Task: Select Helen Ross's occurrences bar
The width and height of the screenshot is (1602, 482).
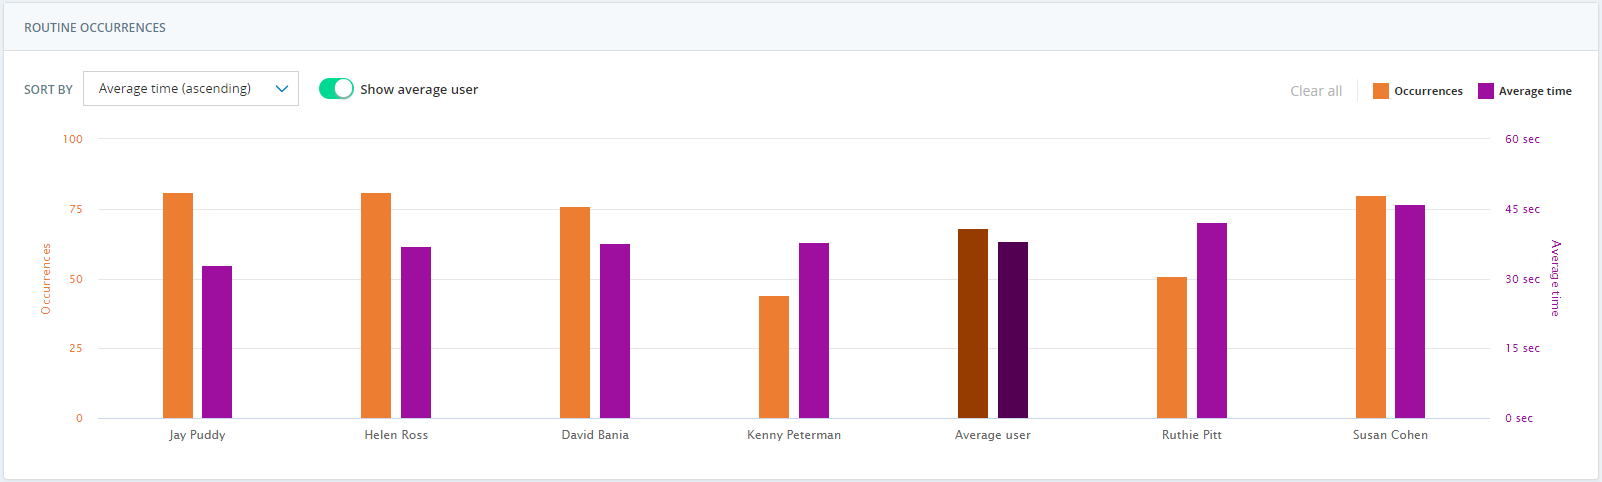Action: coord(376,305)
